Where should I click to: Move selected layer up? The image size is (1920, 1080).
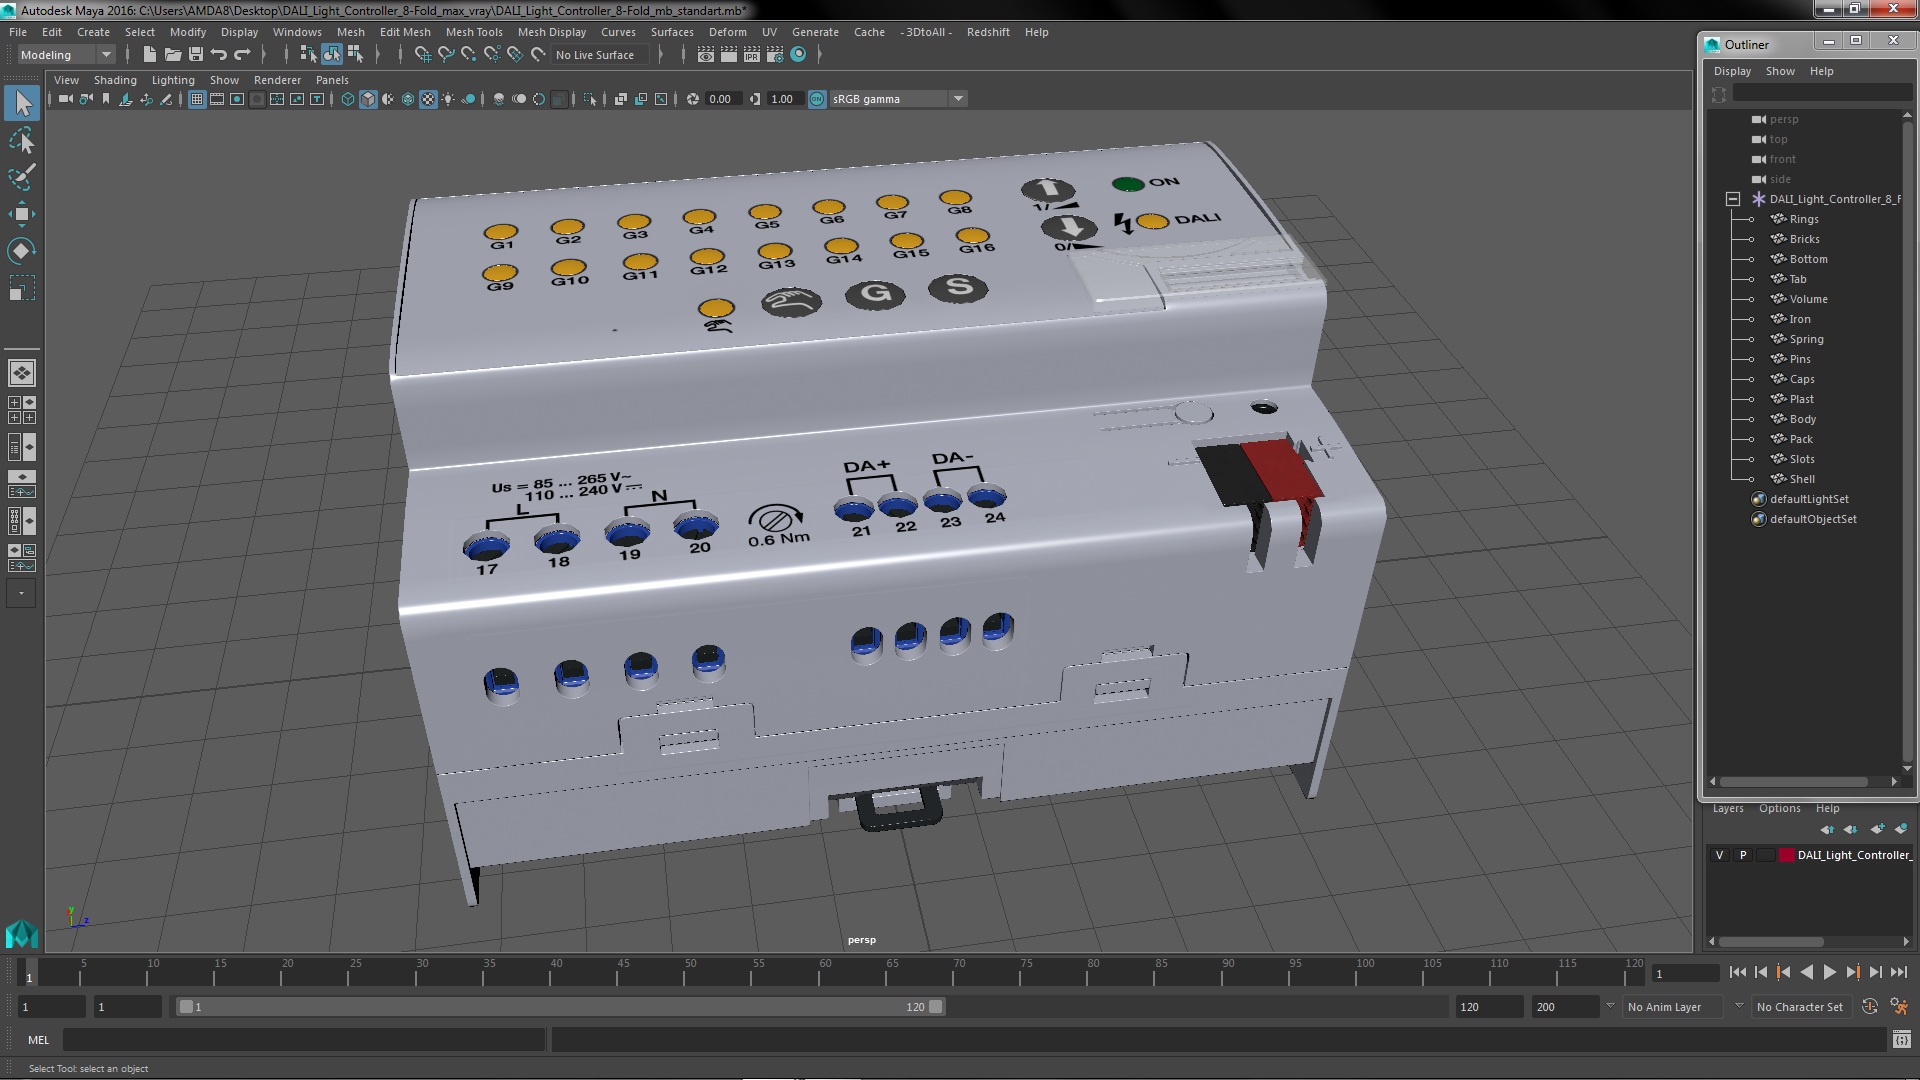coord(1827,829)
